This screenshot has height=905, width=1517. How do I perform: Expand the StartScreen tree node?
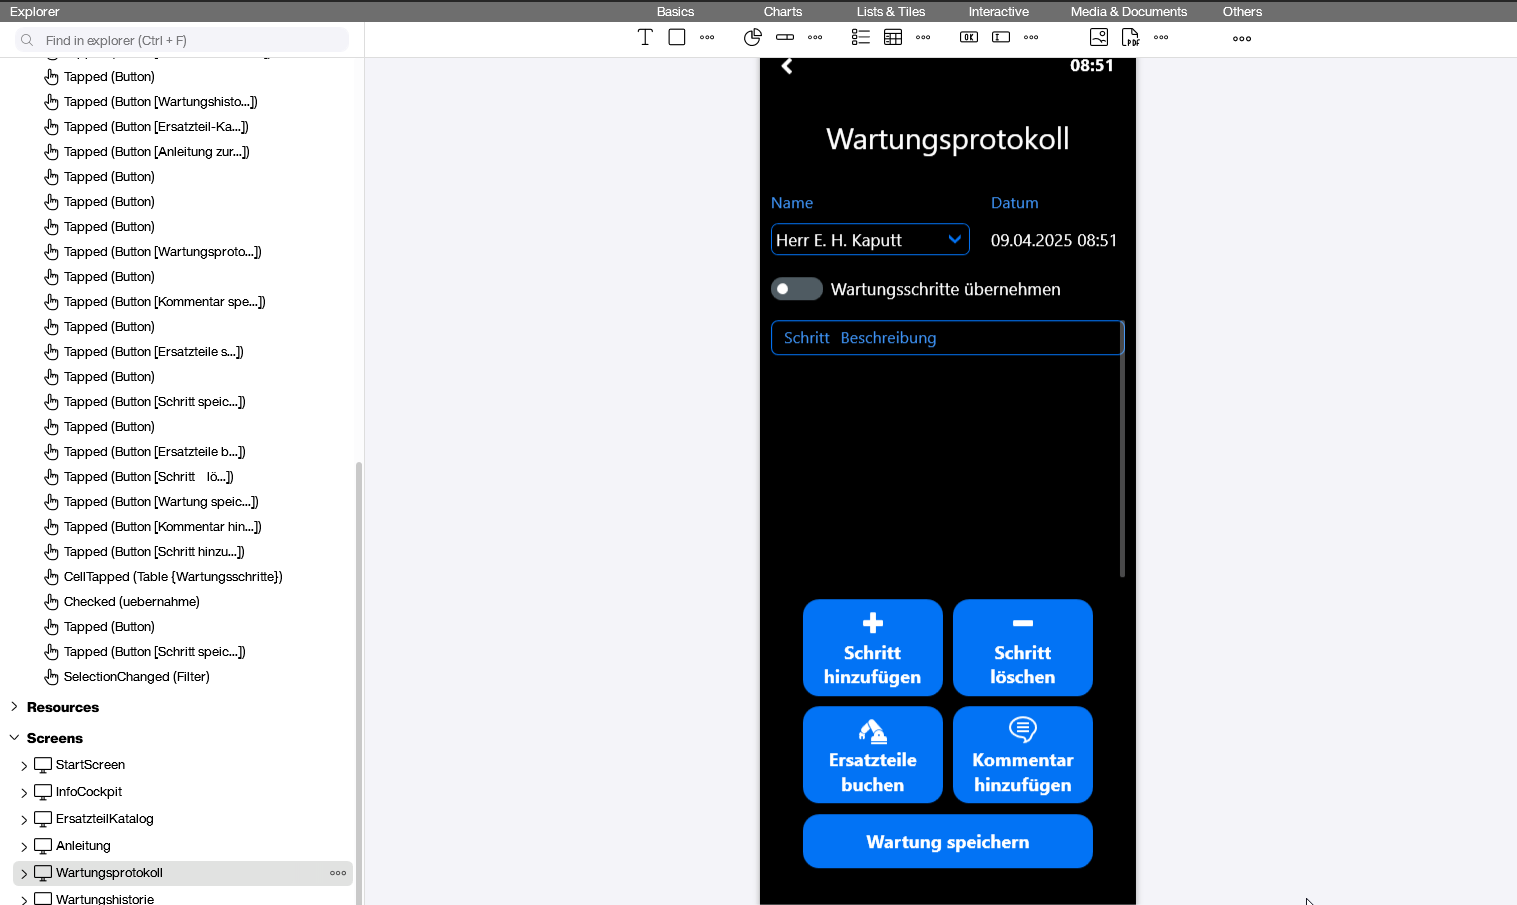pyautogui.click(x=23, y=764)
